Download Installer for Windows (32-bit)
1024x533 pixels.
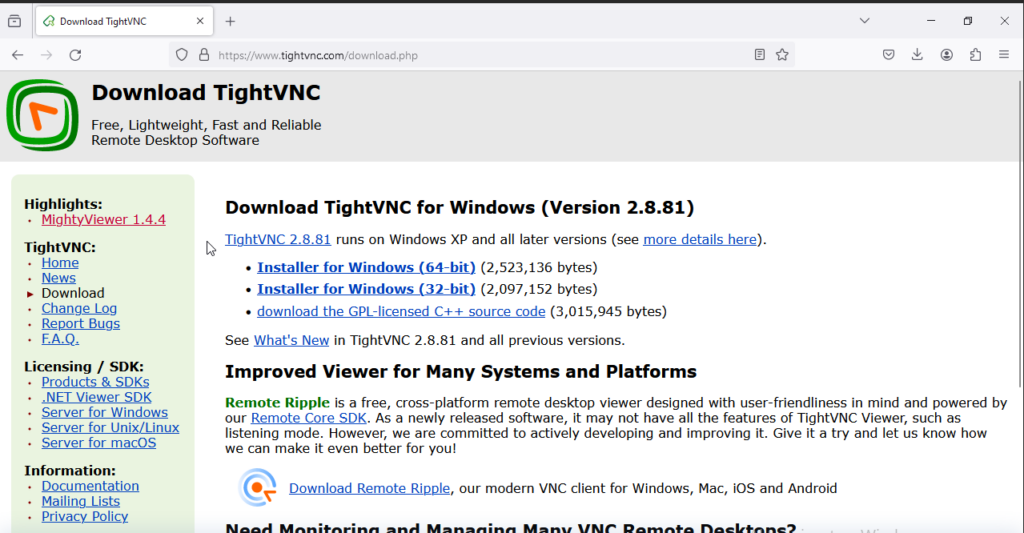pos(366,289)
